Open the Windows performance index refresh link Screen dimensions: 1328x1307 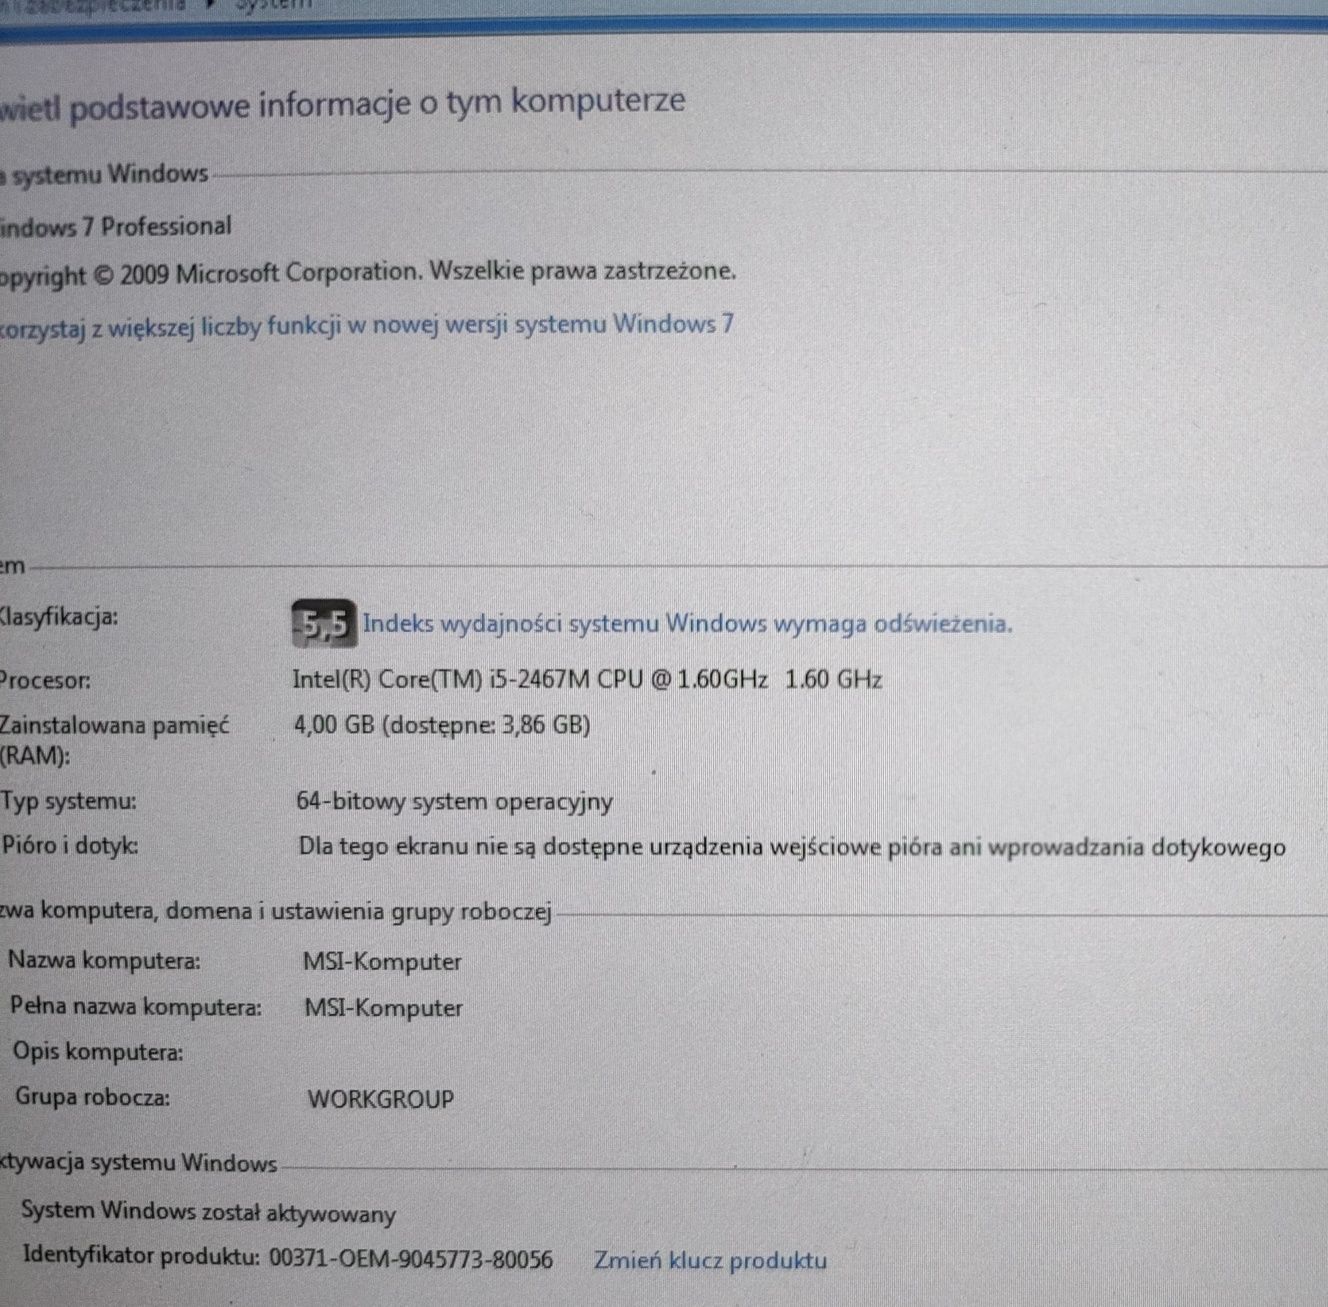click(687, 624)
